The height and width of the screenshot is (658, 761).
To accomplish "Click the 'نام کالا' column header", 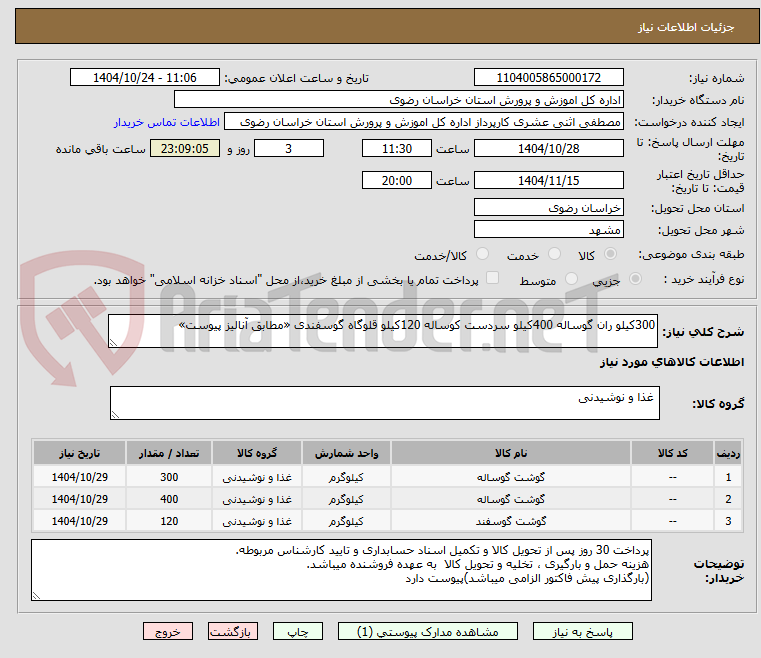I will [x=511, y=453].
